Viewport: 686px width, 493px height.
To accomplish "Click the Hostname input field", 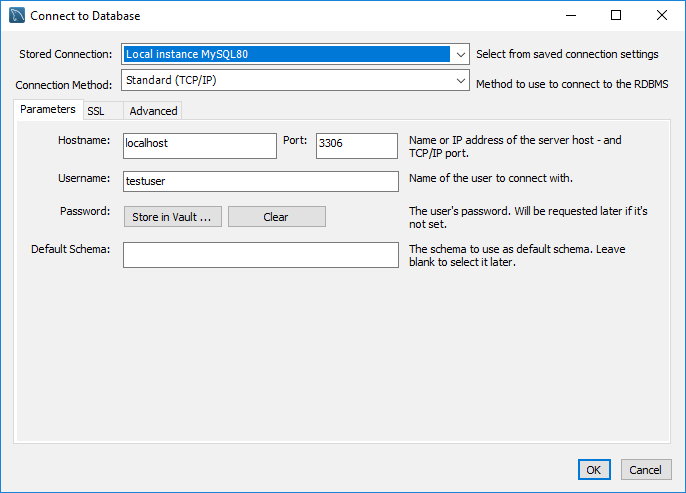I will 199,145.
